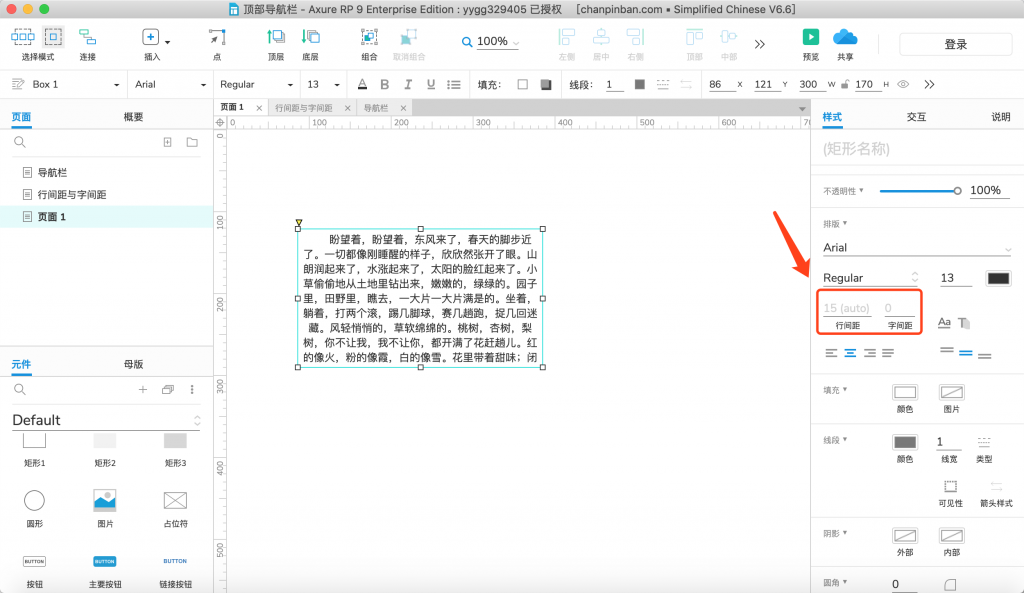Bring to front with 顶层 icon
This screenshot has height=593, width=1024.
click(275, 37)
